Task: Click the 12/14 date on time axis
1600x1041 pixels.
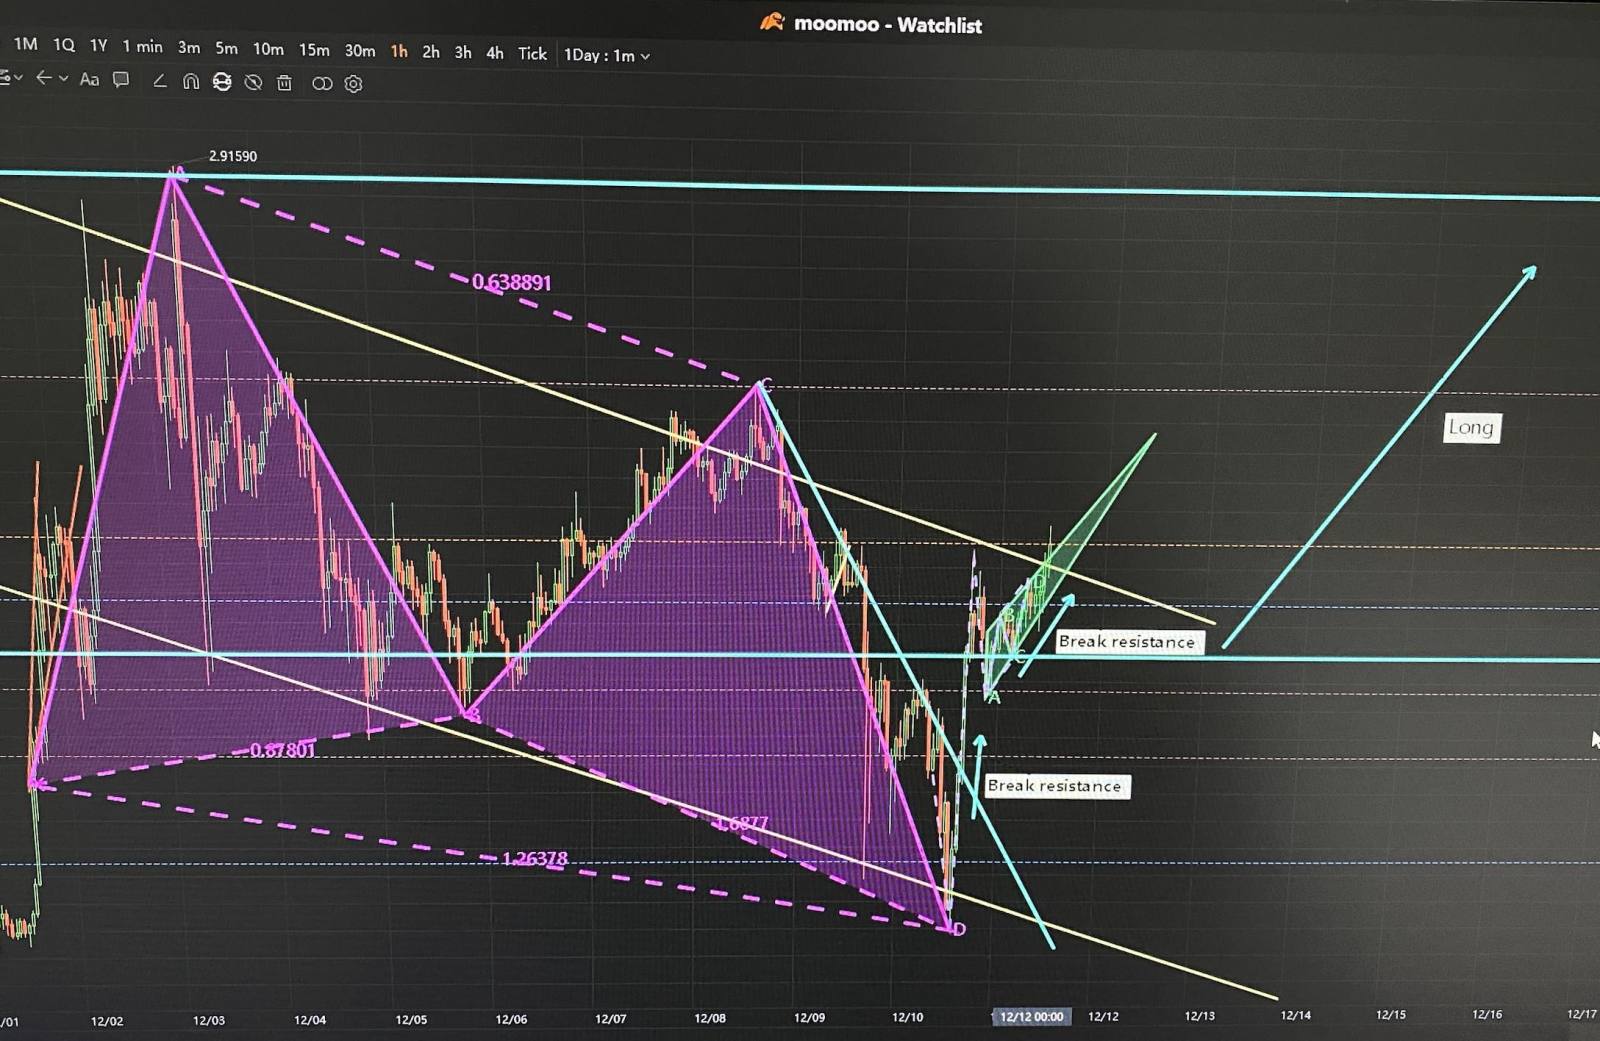Action: pyautogui.click(x=1296, y=1015)
